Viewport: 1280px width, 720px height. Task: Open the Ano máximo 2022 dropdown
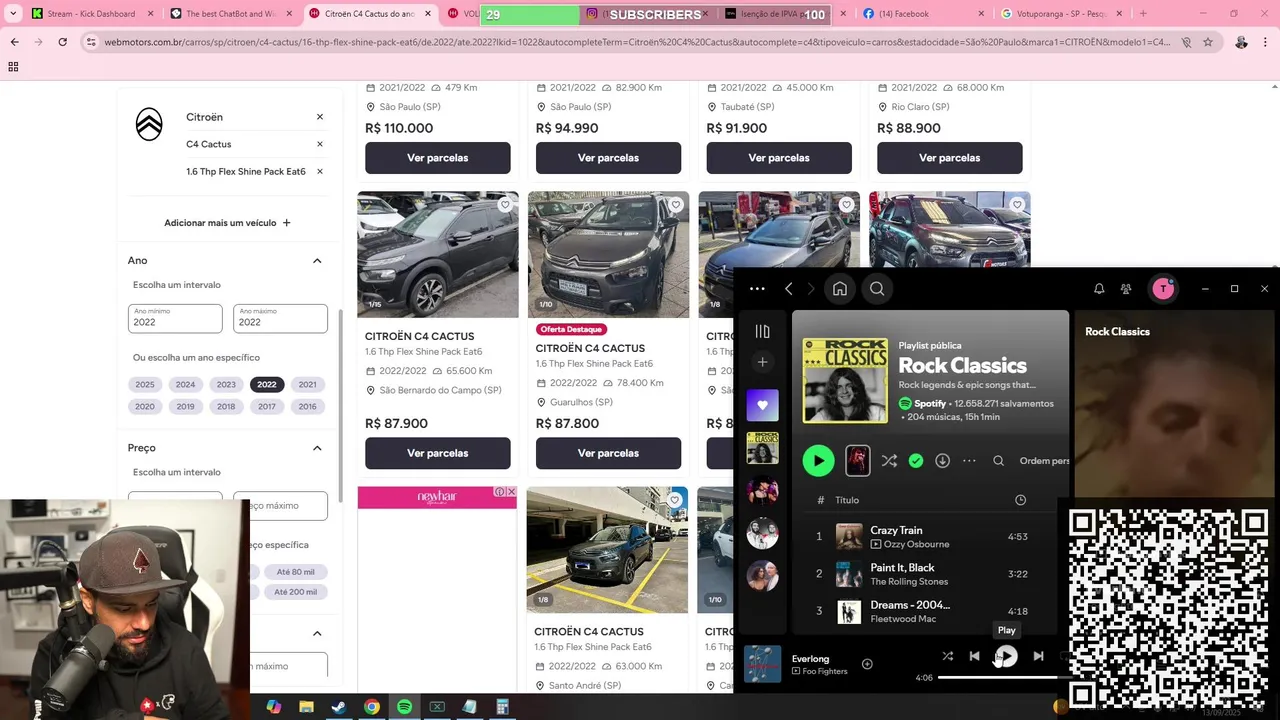(x=280, y=318)
